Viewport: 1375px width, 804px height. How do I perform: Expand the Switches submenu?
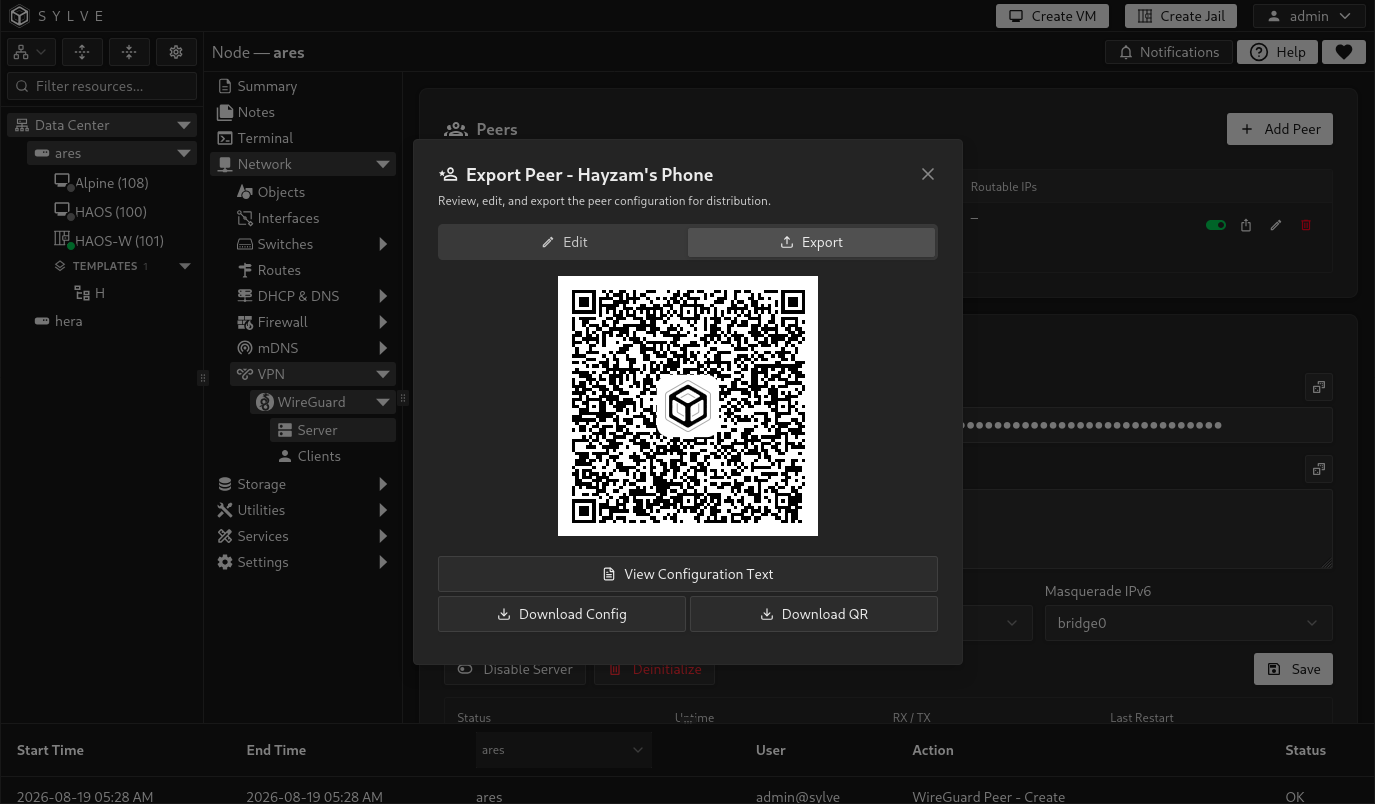pyautogui.click(x=383, y=244)
